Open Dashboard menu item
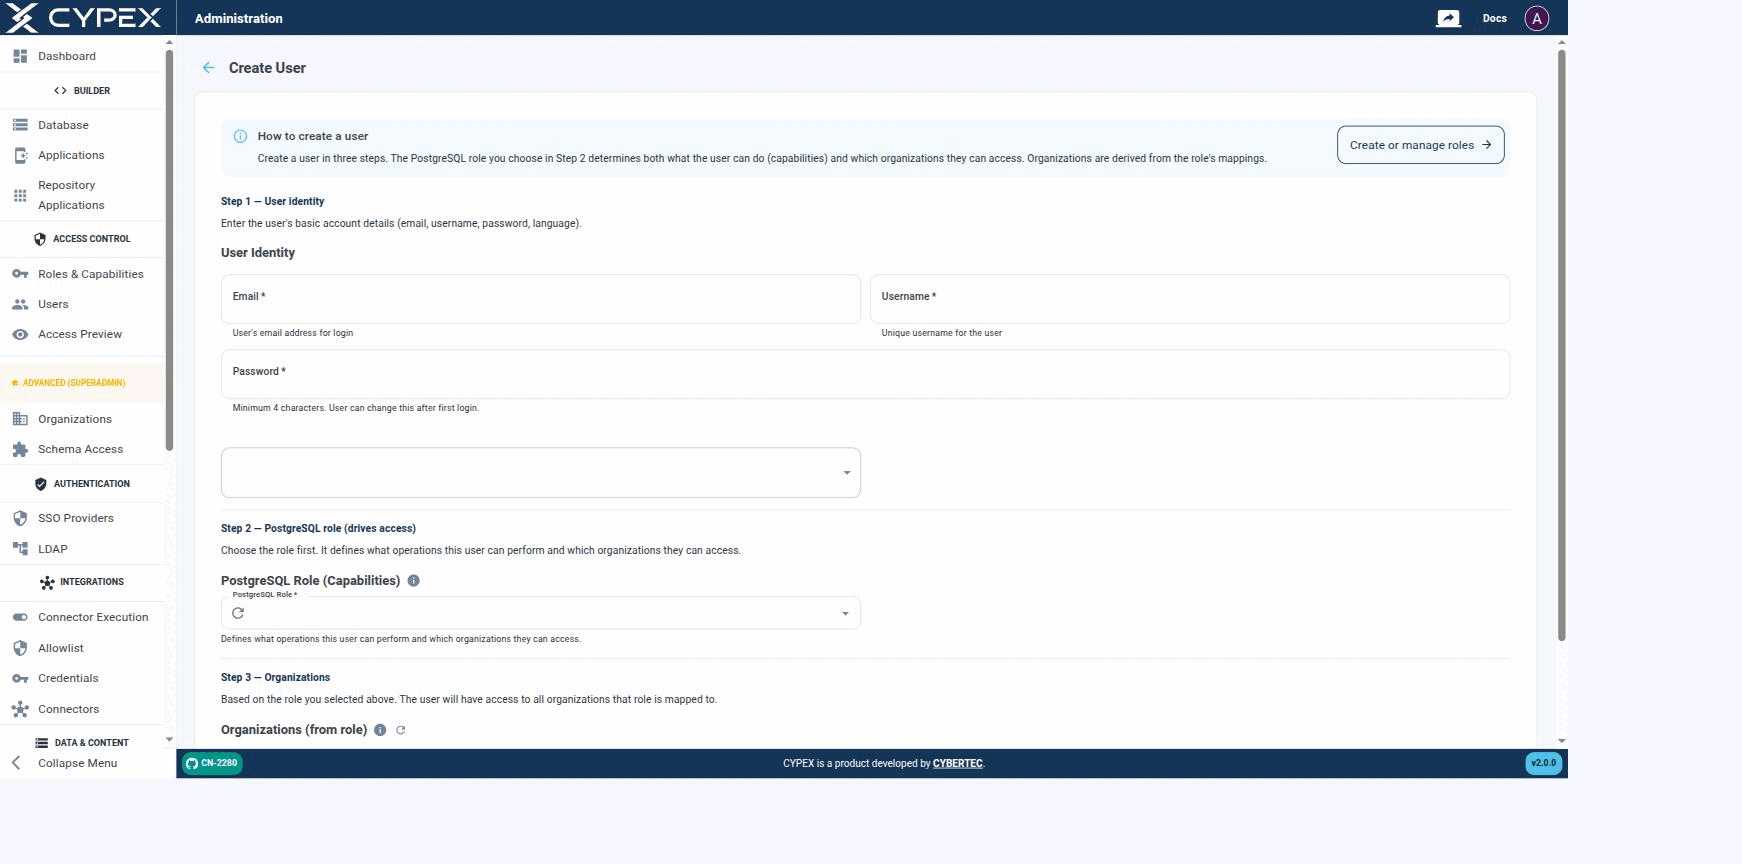 pos(84,56)
